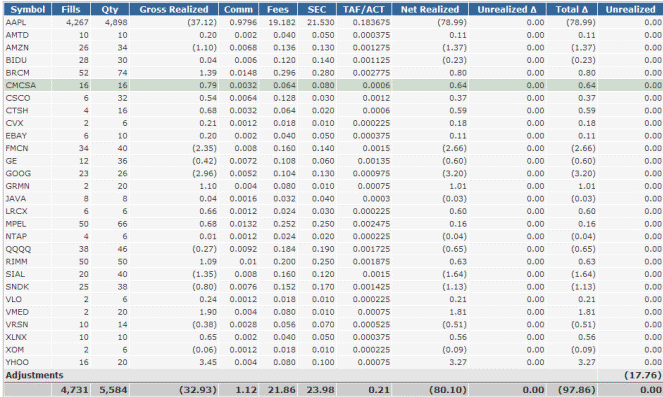Sort by Net Realized column header

tap(430, 9)
